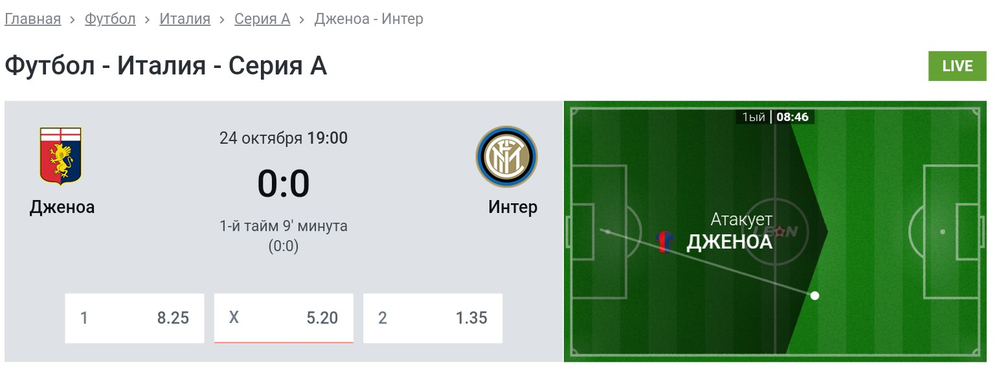Select odds 8.25 for outcome 1
The height and width of the screenshot is (380, 999).
point(134,318)
